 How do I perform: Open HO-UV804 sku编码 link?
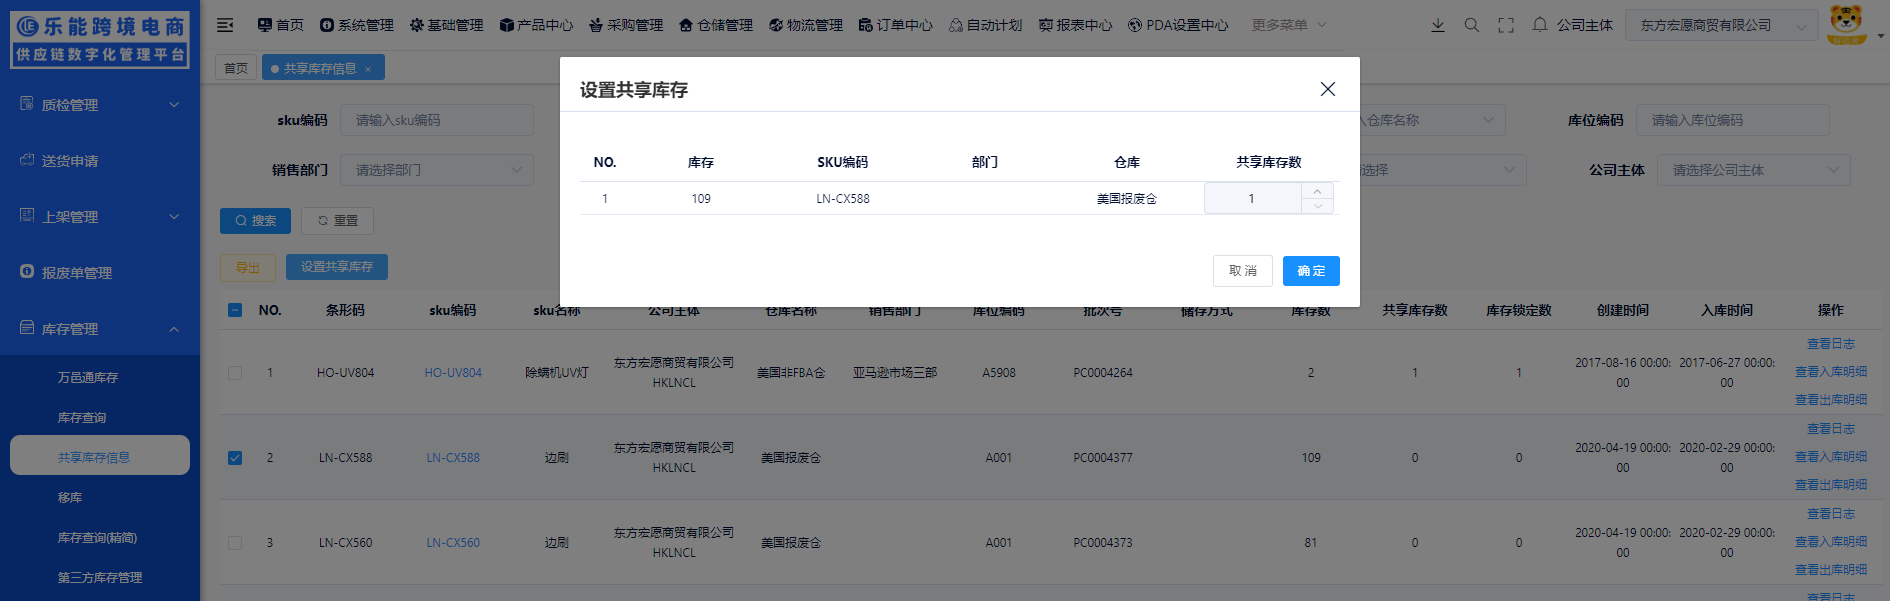point(453,373)
